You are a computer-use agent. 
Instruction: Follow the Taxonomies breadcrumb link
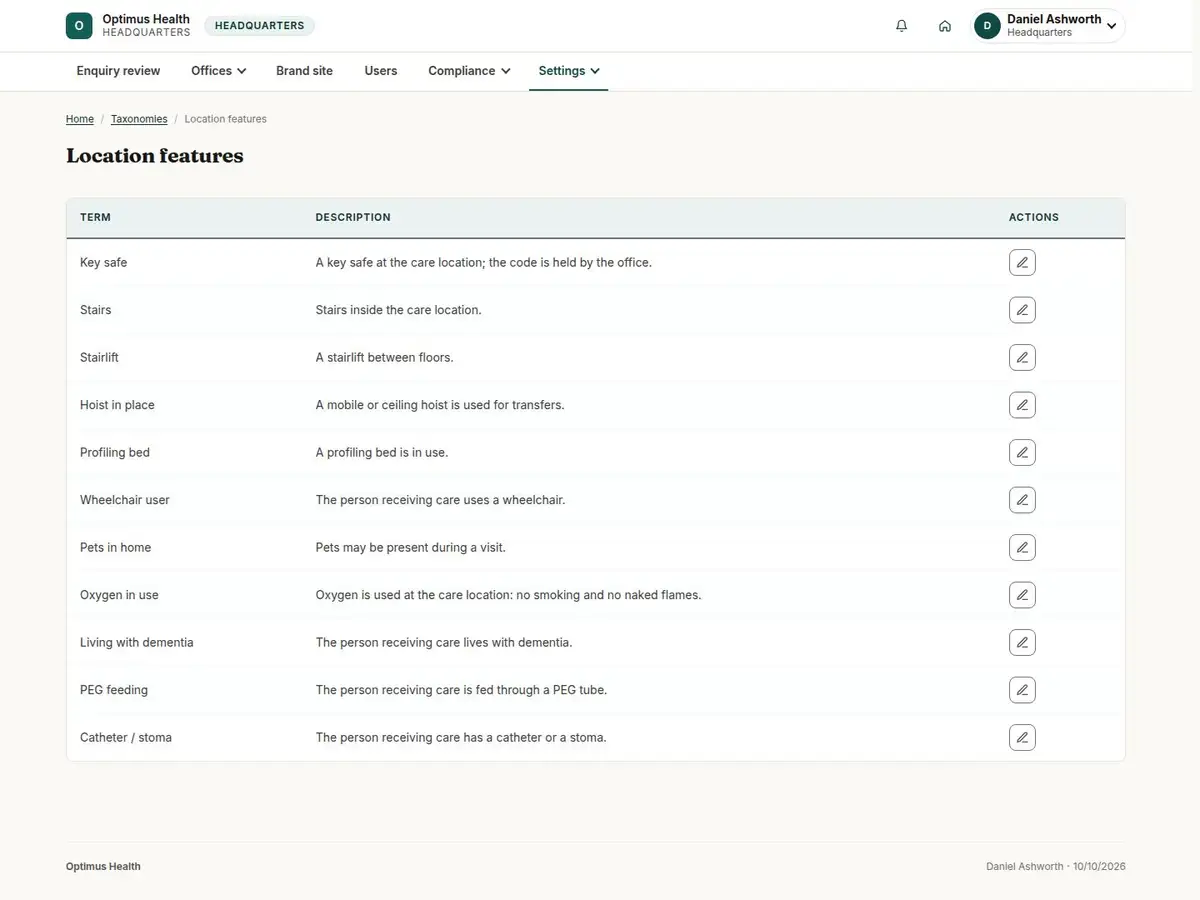[x=139, y=119]
